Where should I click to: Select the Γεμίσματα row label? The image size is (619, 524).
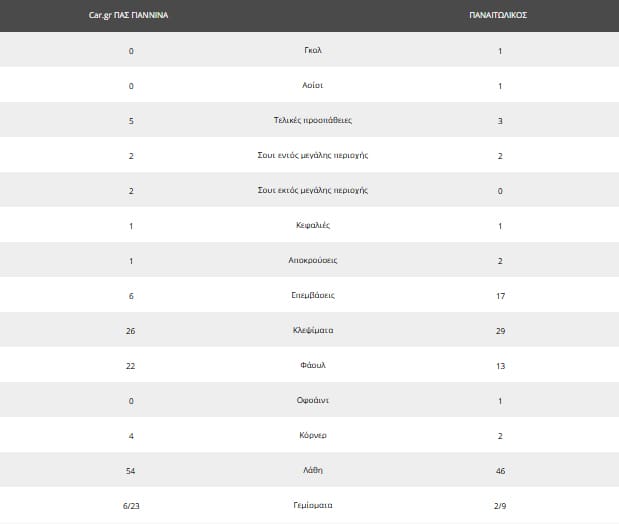tap(313, 505)
